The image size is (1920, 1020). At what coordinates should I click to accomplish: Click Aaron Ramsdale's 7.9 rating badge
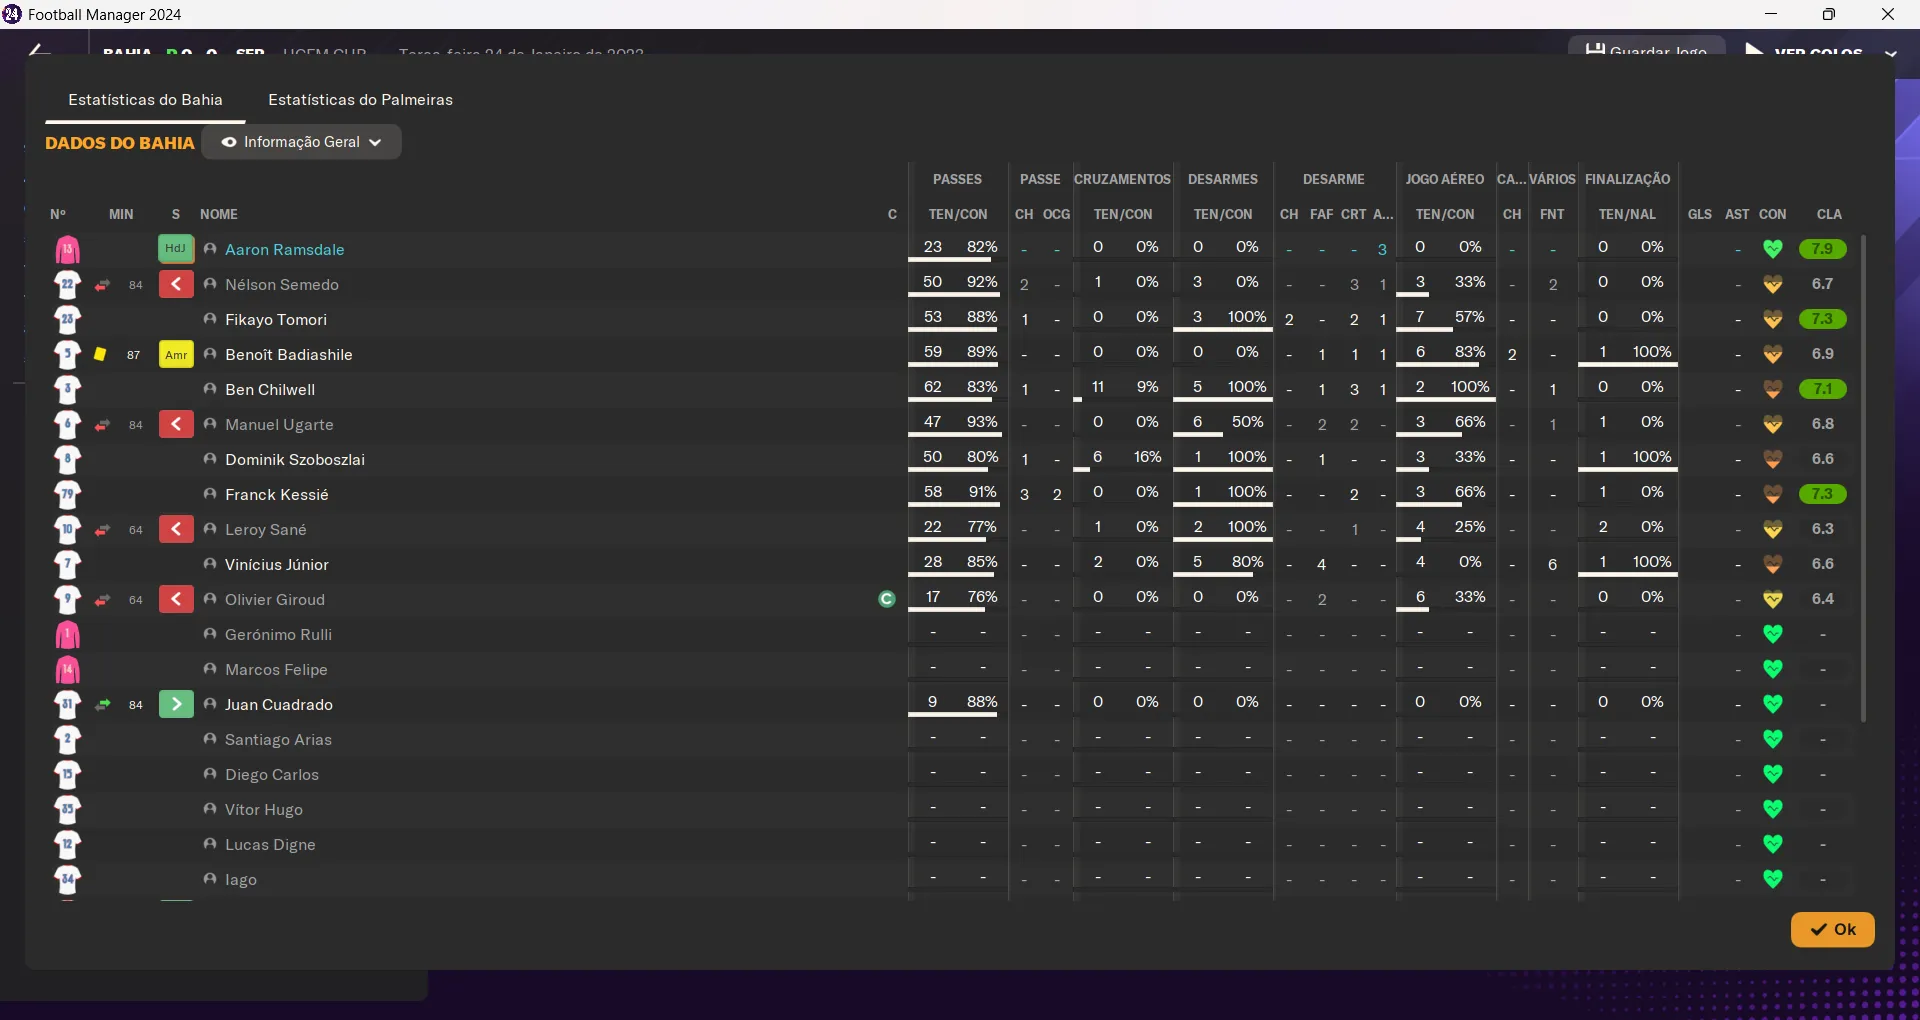[1822, 249]
